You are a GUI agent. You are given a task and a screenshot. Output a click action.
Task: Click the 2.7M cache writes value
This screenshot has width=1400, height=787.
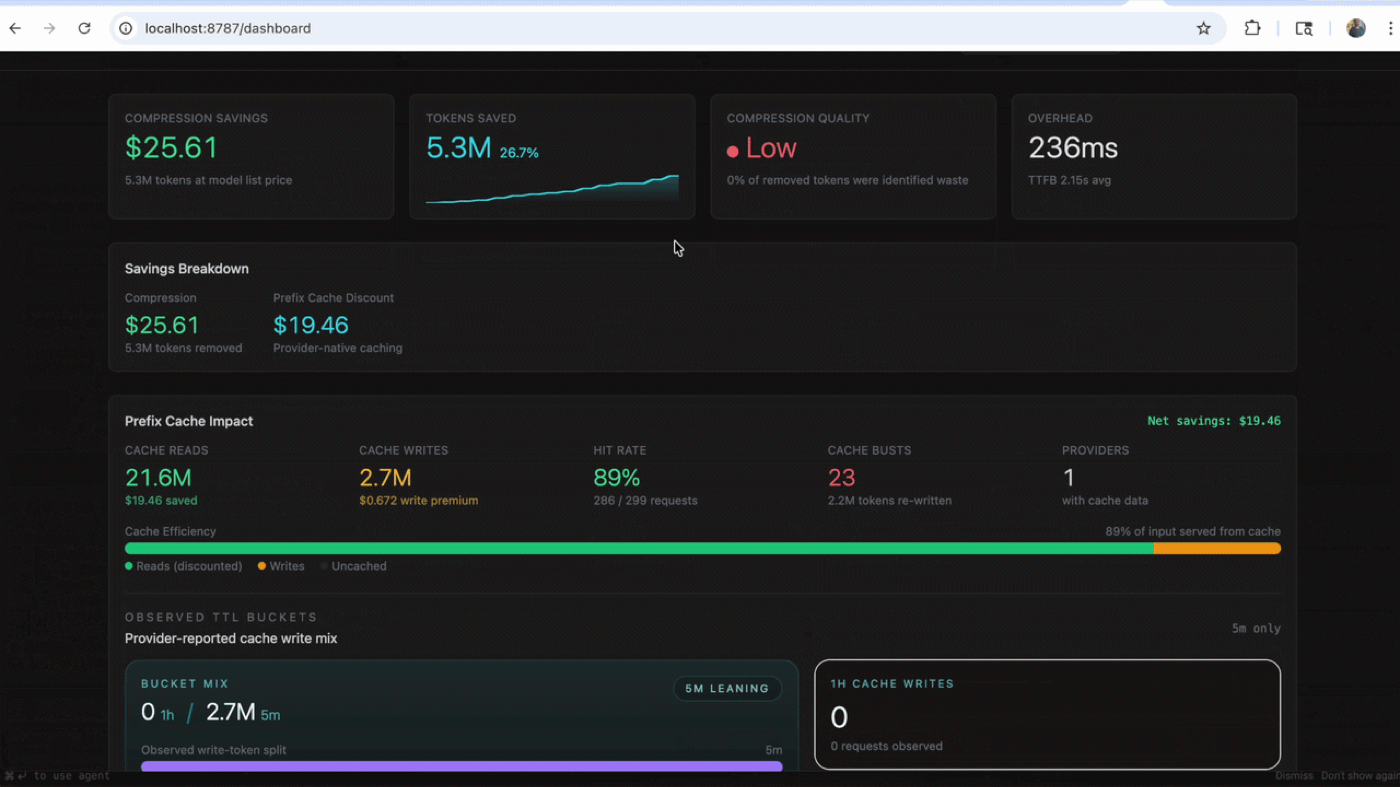click(x=385, y=478)
